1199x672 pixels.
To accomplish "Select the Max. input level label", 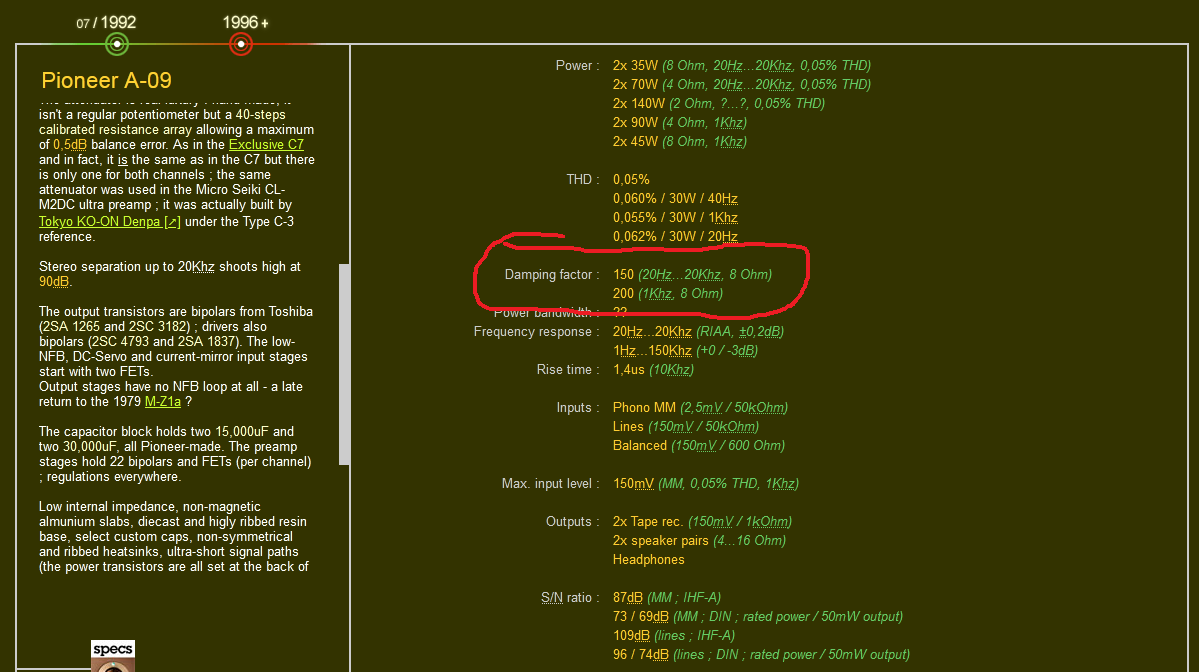I will point(551,483).
